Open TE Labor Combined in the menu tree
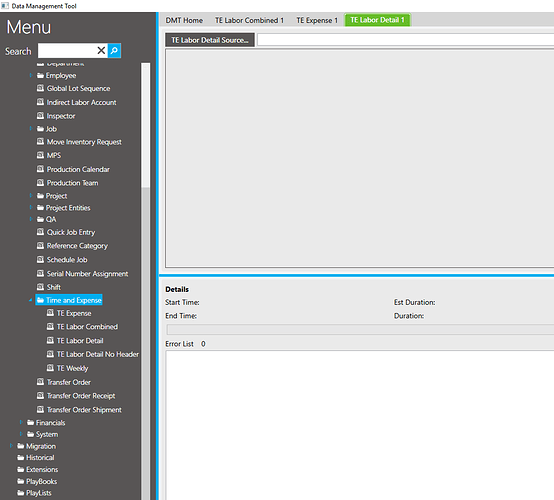This screenshot has height=500, width=554. click(x=87, y=327)
